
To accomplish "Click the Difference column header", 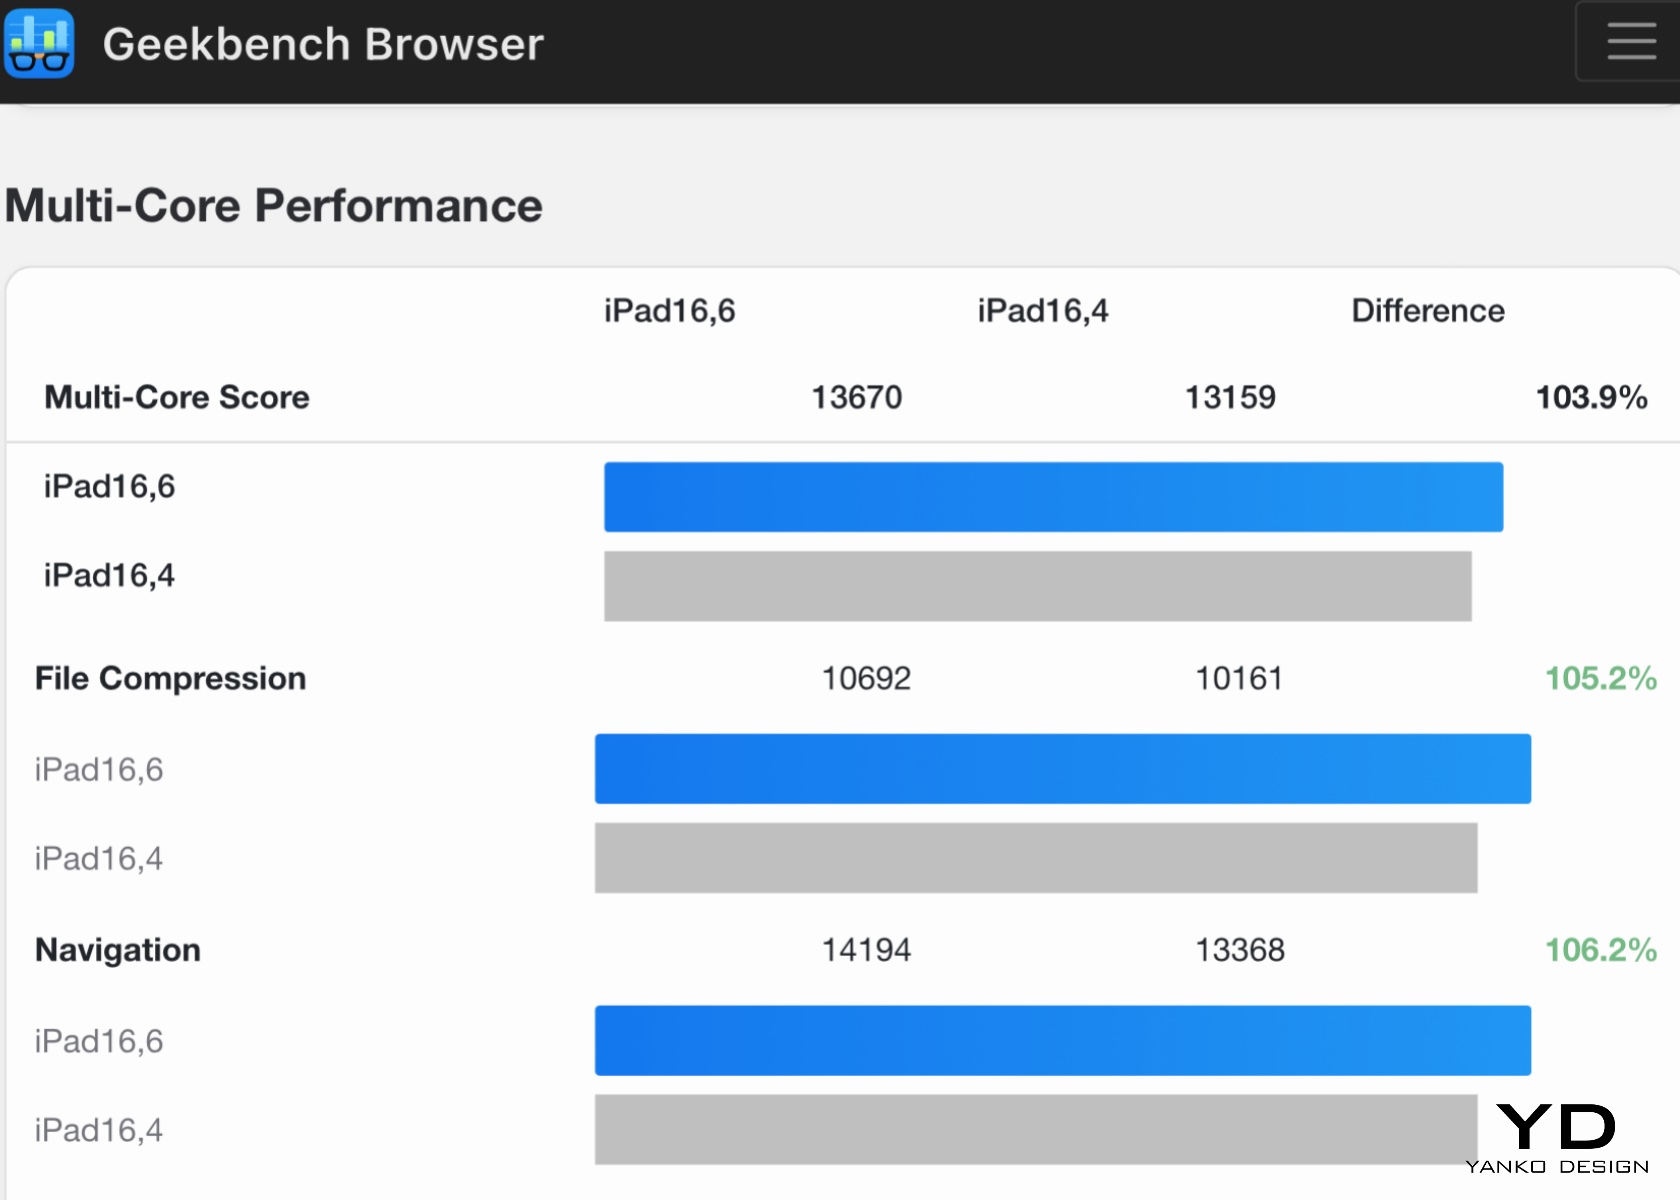I will (1427, 311).
